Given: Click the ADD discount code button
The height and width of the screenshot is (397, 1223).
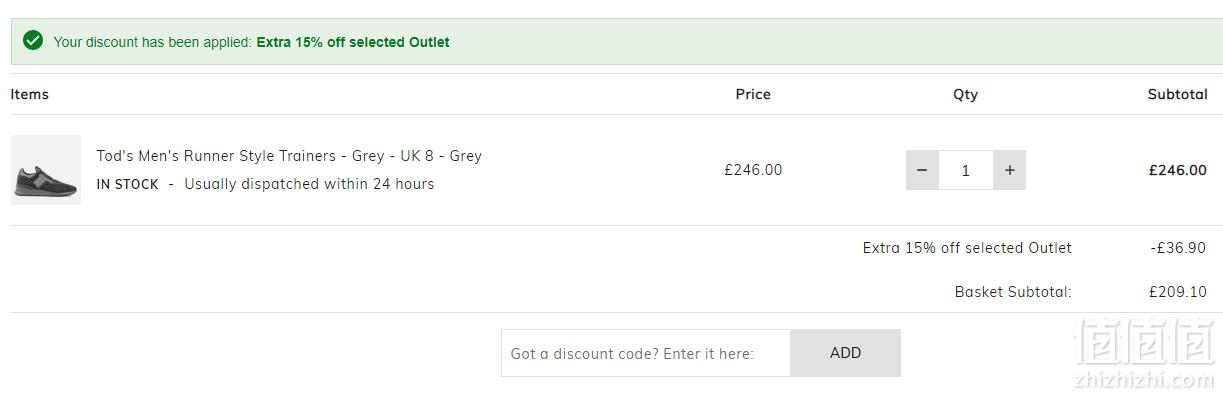Looking at the screenshot, I should 846,353.
